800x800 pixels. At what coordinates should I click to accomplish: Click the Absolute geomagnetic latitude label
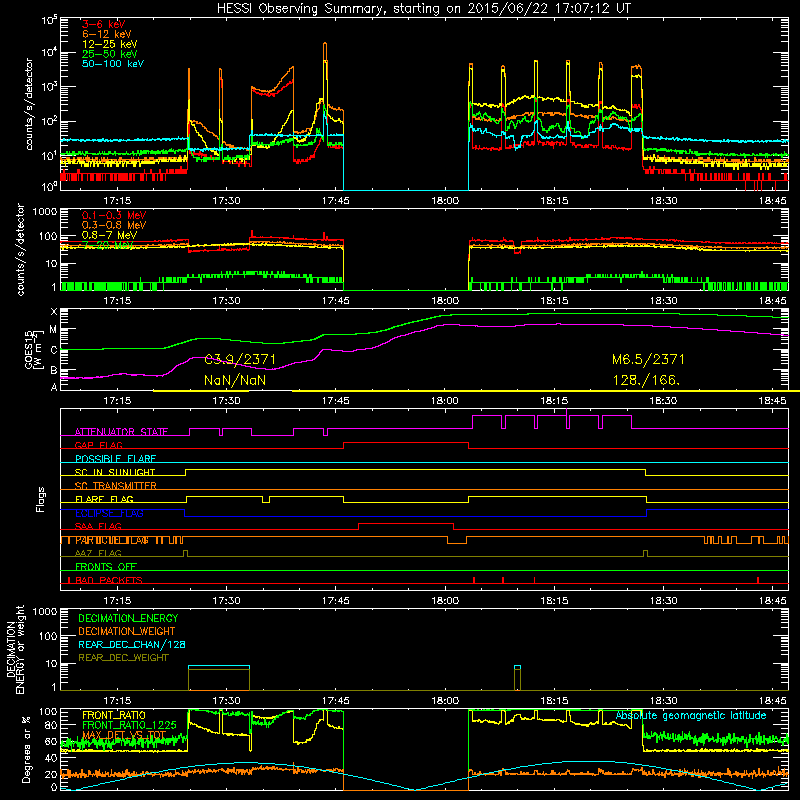pyautogui.click(x=691, y=716)
